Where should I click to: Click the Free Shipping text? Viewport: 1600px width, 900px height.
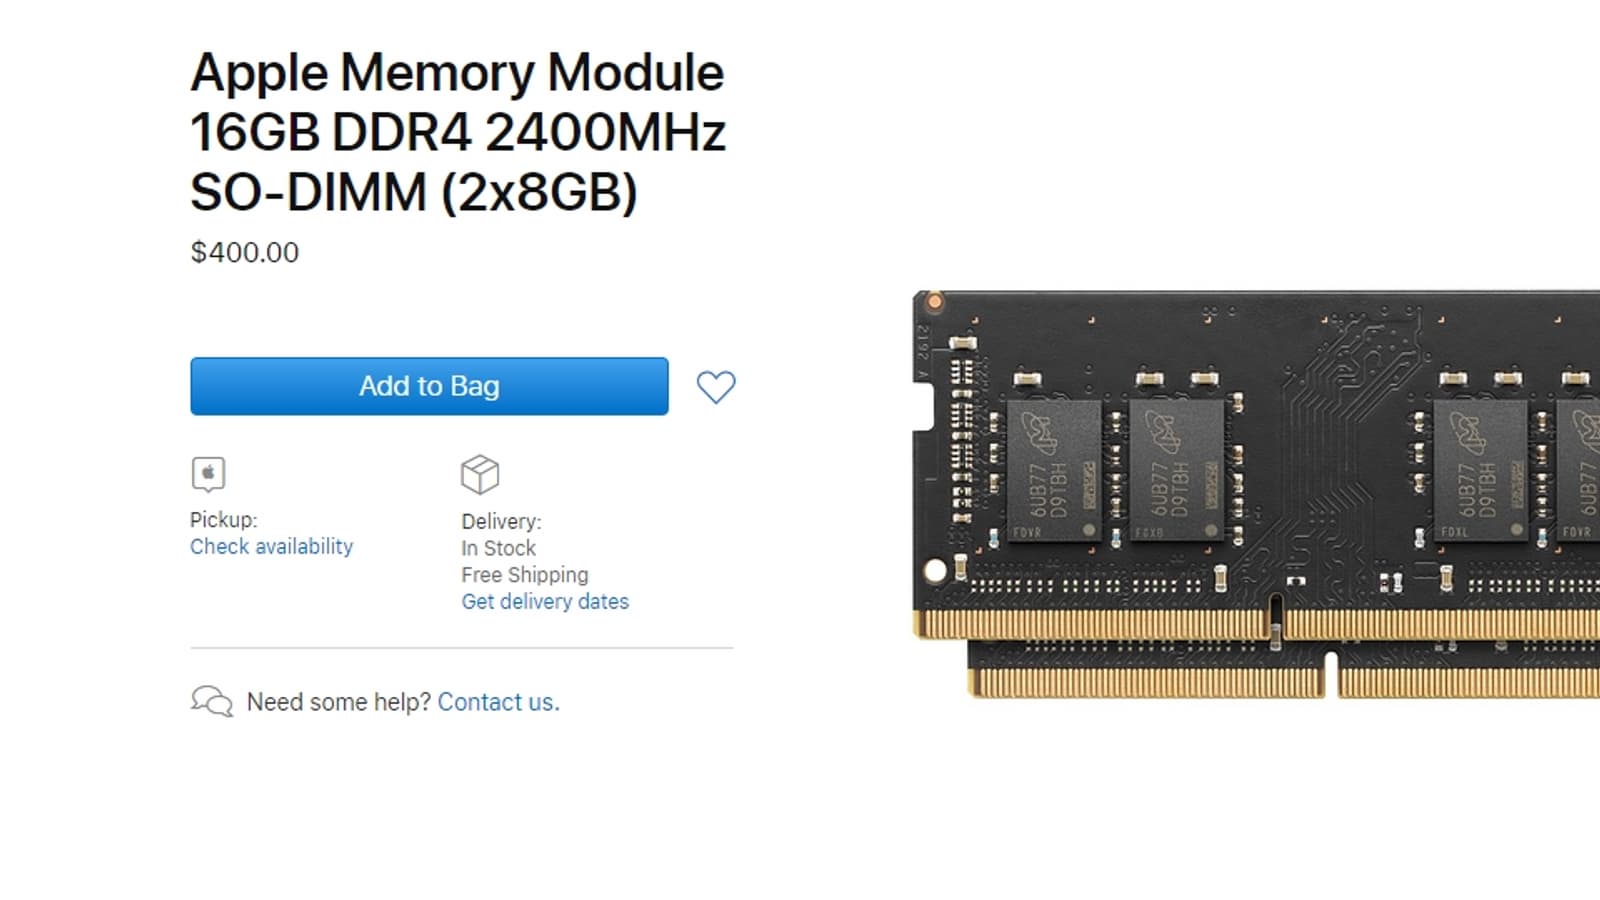pos(525,575)
